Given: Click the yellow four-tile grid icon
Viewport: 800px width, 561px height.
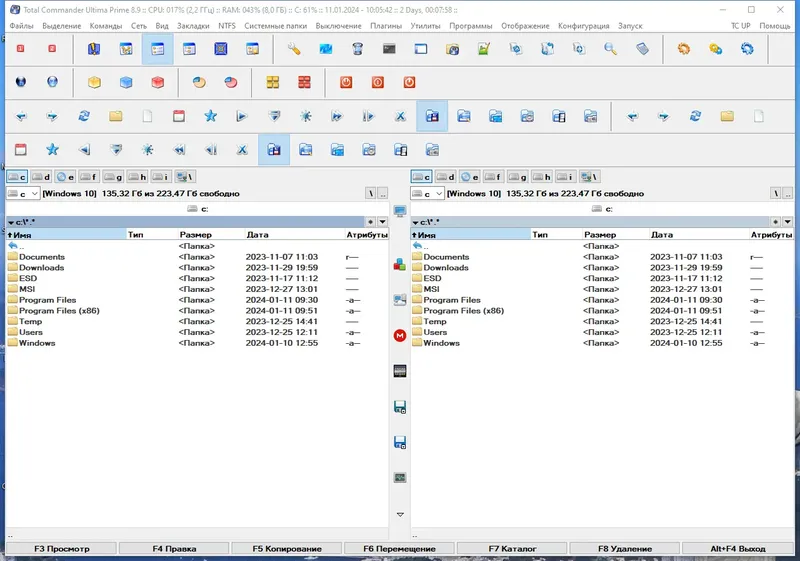Looking at the screenshot, I should [x=273, y=82].
